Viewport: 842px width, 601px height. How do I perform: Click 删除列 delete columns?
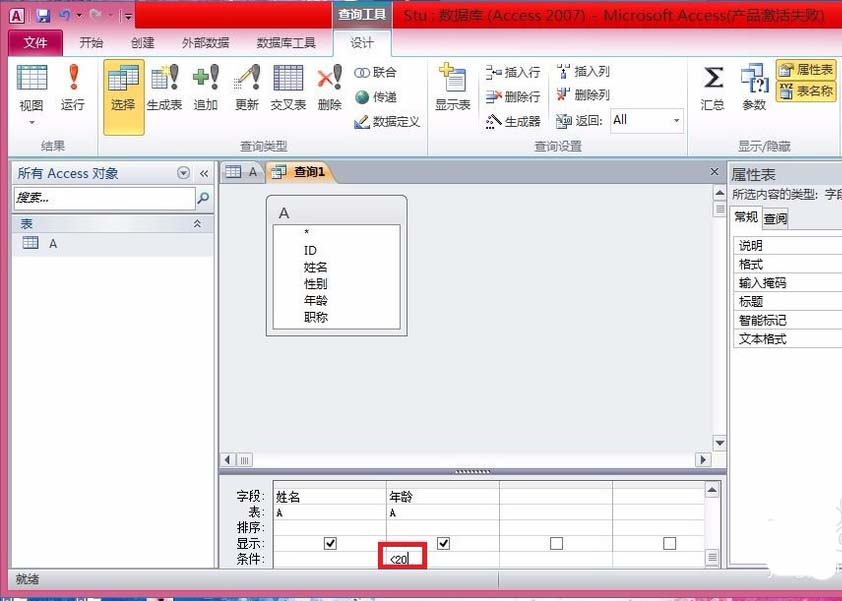pos(583,95)
